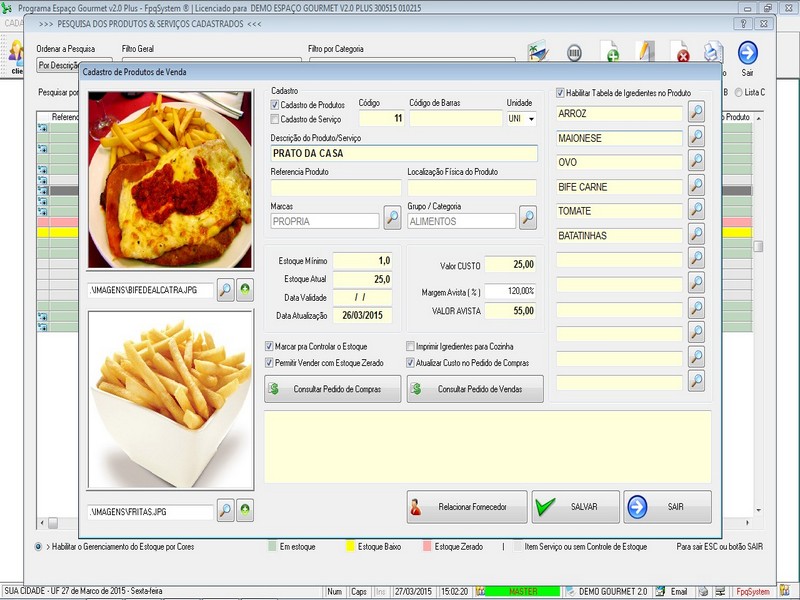This screenshot has height=600, width=800.
Task: Click Estoque Atual field showing 25,0
Action: tap(362, 279)
